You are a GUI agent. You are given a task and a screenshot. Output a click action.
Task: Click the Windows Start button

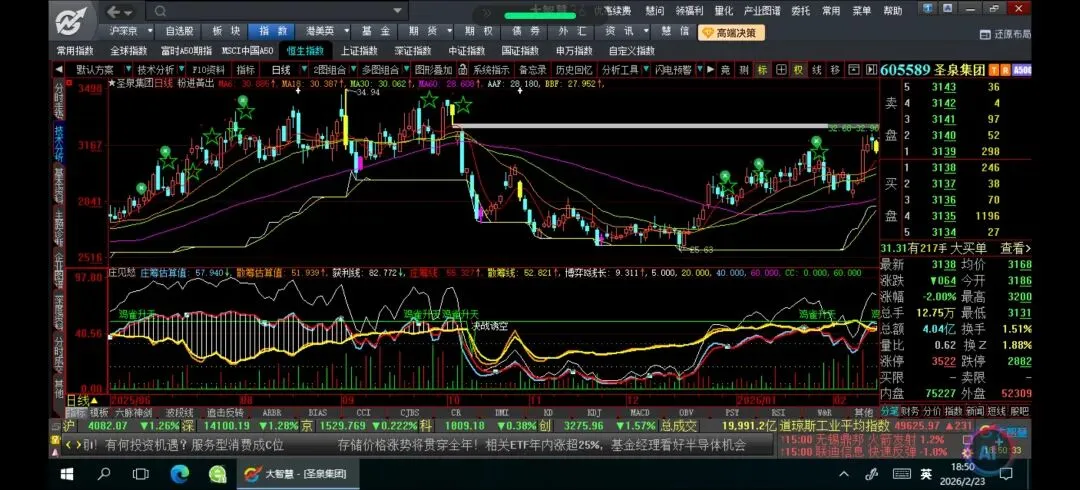[67, 474]
